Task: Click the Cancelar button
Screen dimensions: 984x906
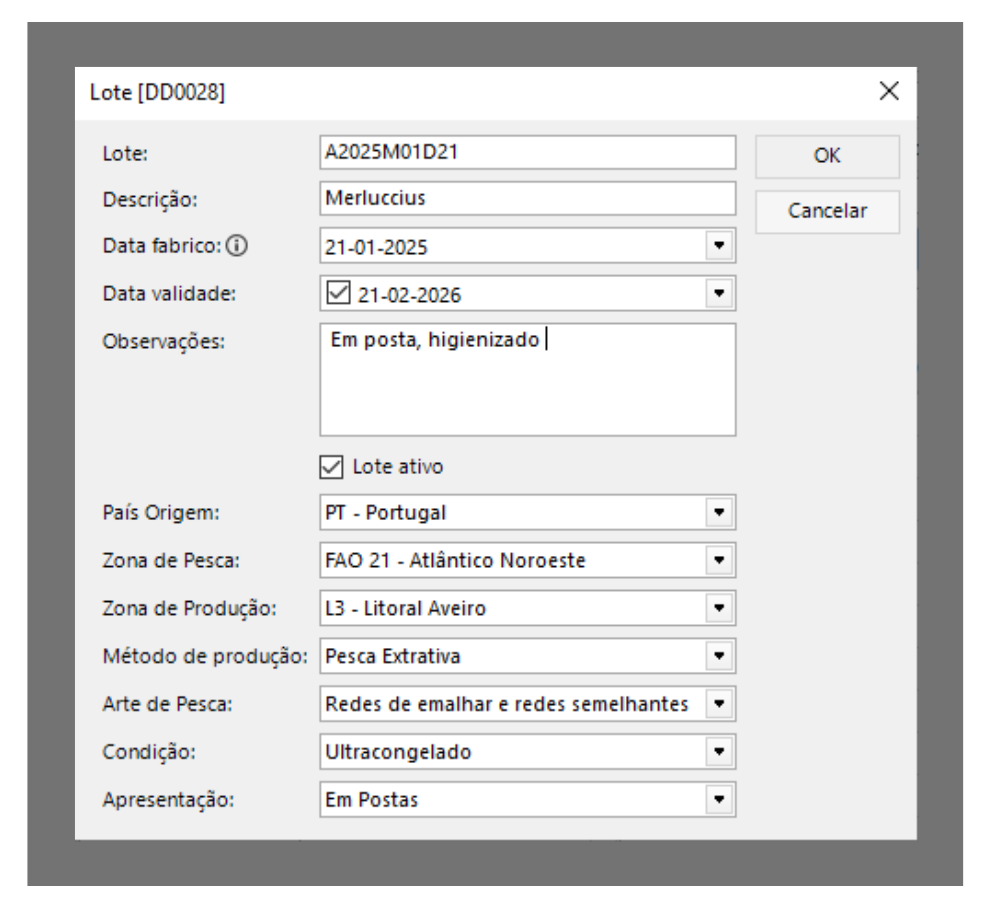Action: 827,211
